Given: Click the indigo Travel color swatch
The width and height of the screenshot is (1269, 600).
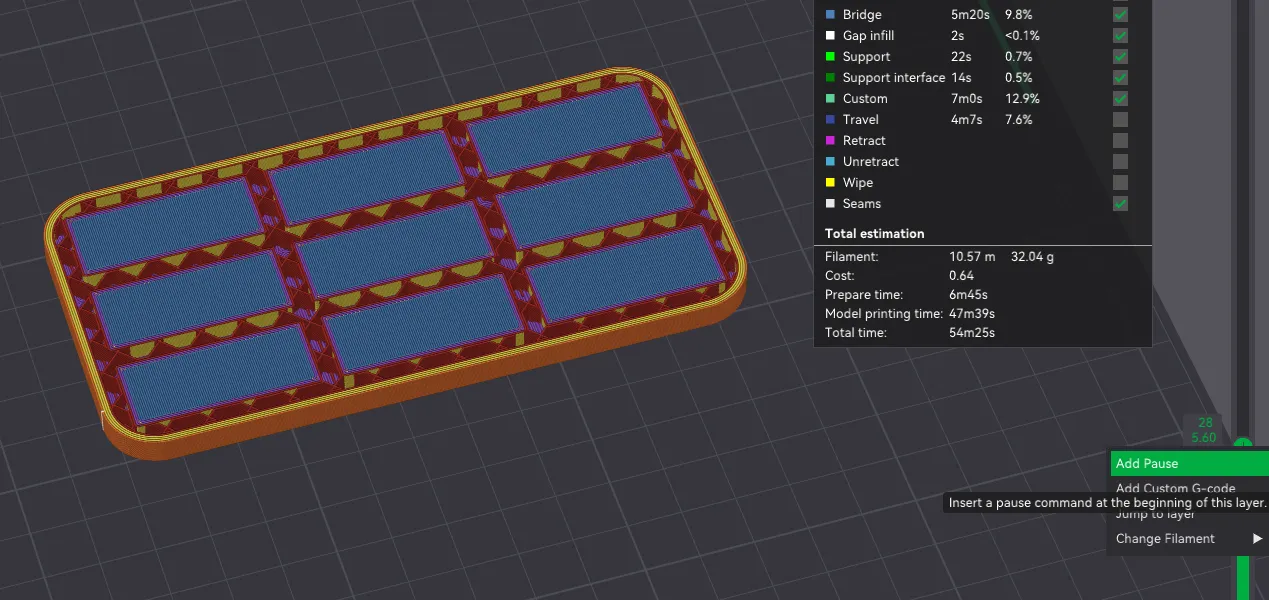Looking at the screenshot, I should pos(830,120).
